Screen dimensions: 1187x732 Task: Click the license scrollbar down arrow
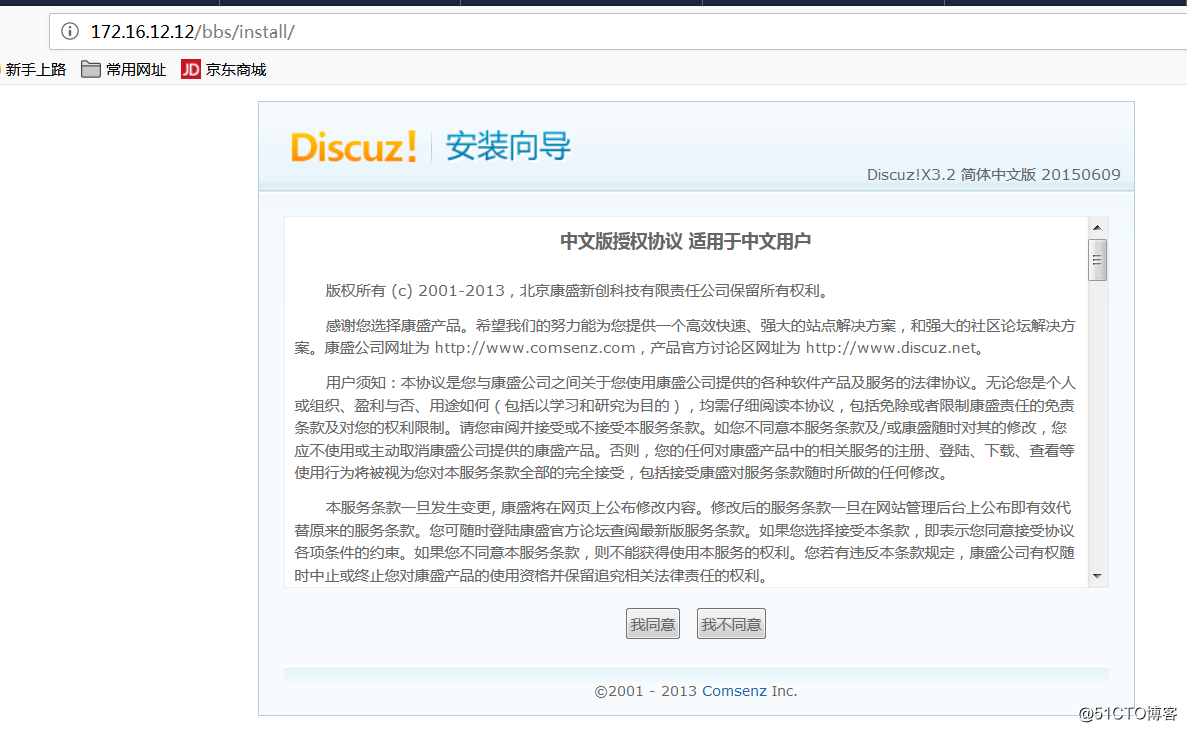[x=1097, y=577]
